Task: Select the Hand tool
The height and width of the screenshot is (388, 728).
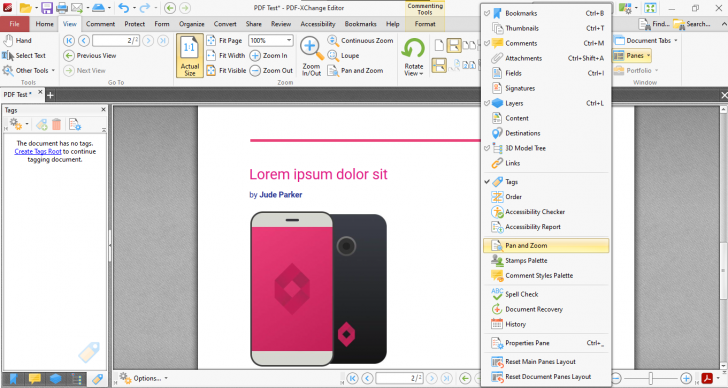Action: coord(17,40)
